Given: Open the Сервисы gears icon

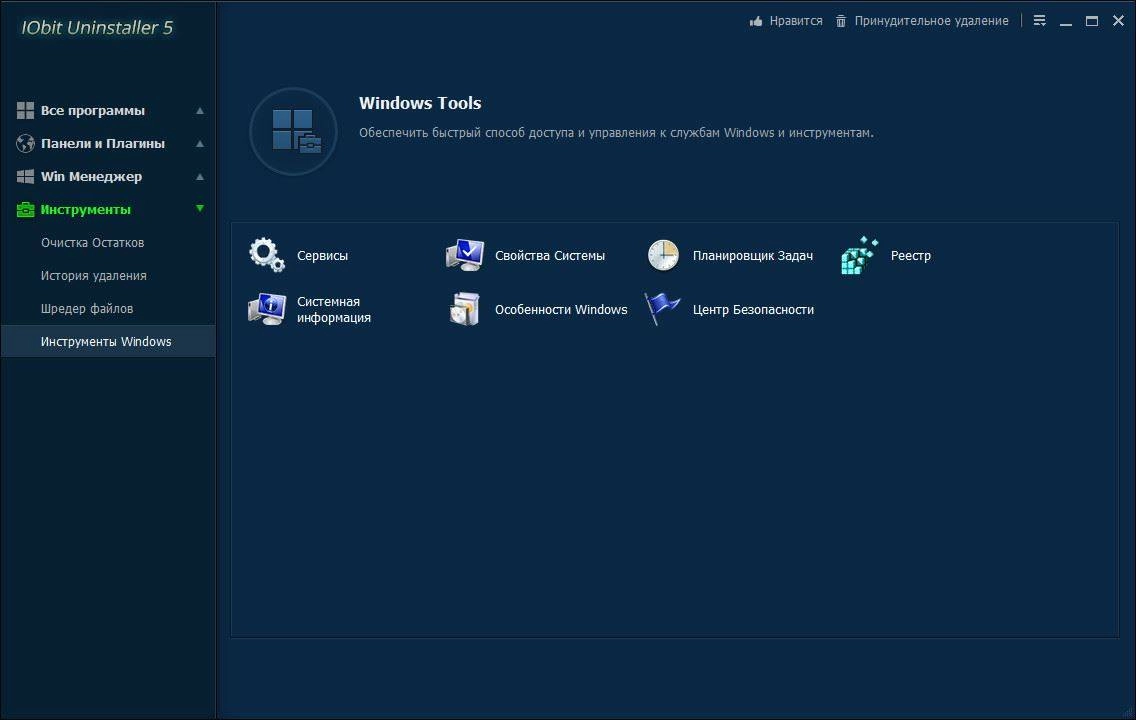Looking at the screenshot, I should click(x=267, y=255).
